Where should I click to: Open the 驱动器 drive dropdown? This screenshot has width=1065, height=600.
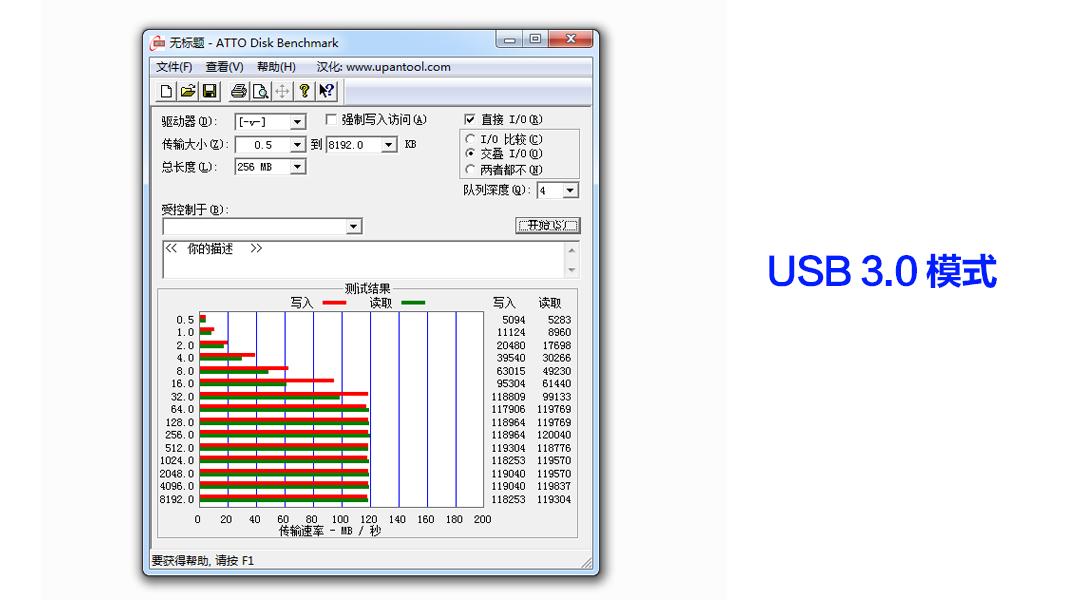(297, 122)
